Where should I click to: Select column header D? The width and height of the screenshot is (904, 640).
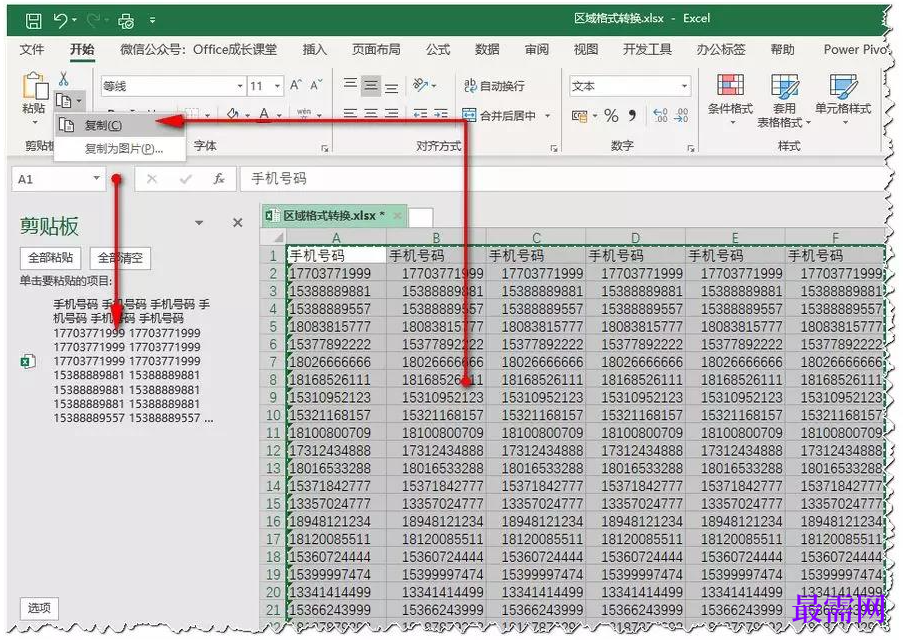[x=635, y=238]
